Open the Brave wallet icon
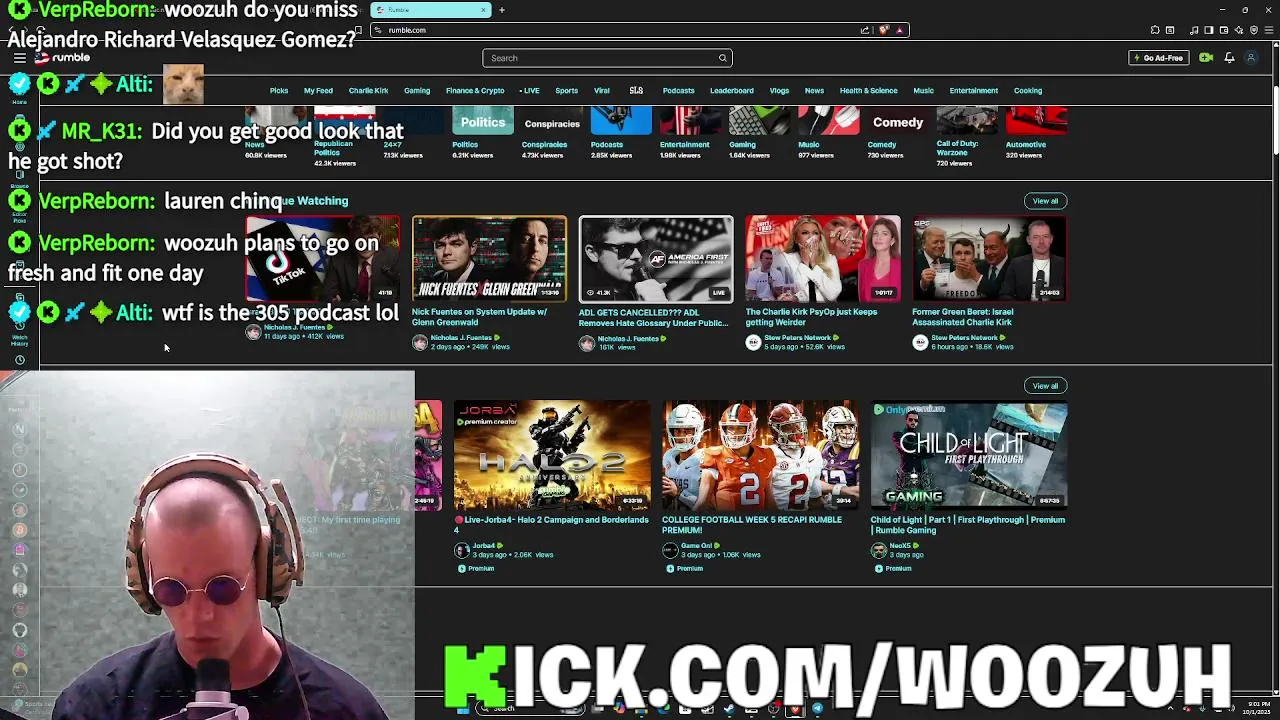Viewport: 1280px width, 720px height. coord(1223,30)
